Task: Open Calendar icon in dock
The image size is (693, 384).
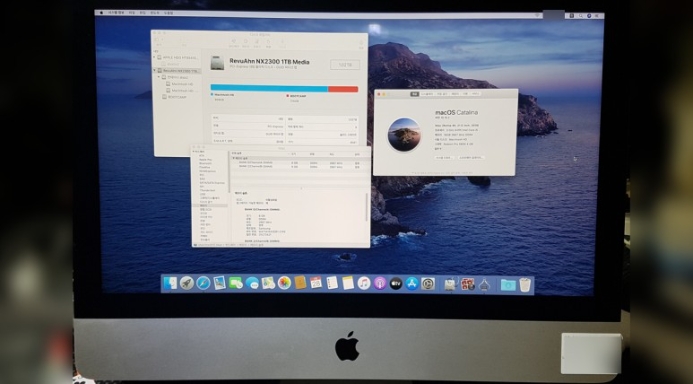Action: coord(316,283)
